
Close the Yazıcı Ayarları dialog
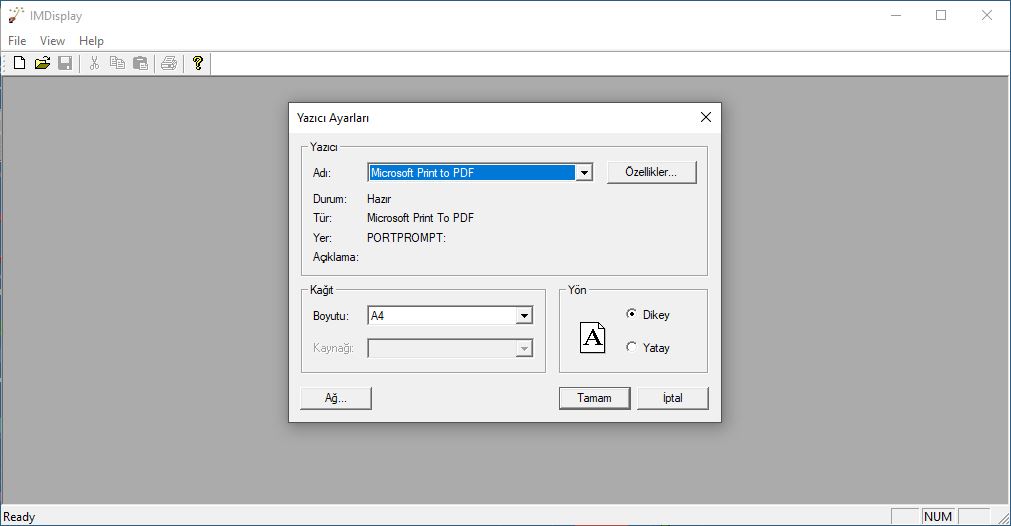coord(706,117)
